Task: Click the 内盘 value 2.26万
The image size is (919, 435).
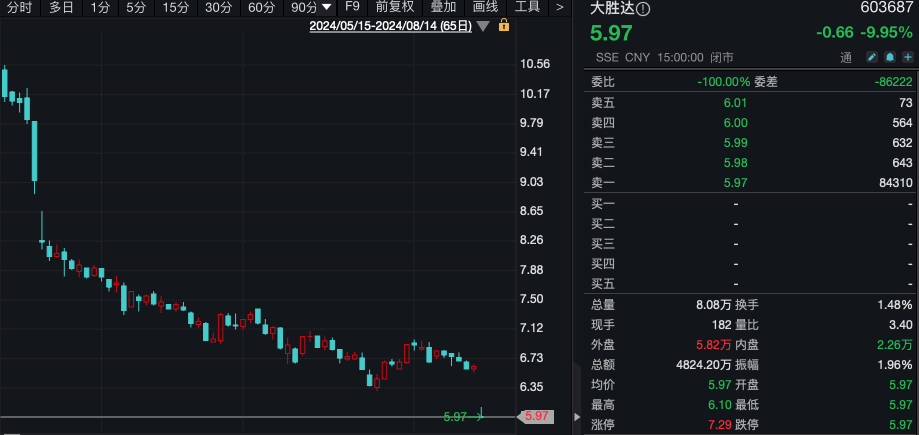Action: pos(894,345)
